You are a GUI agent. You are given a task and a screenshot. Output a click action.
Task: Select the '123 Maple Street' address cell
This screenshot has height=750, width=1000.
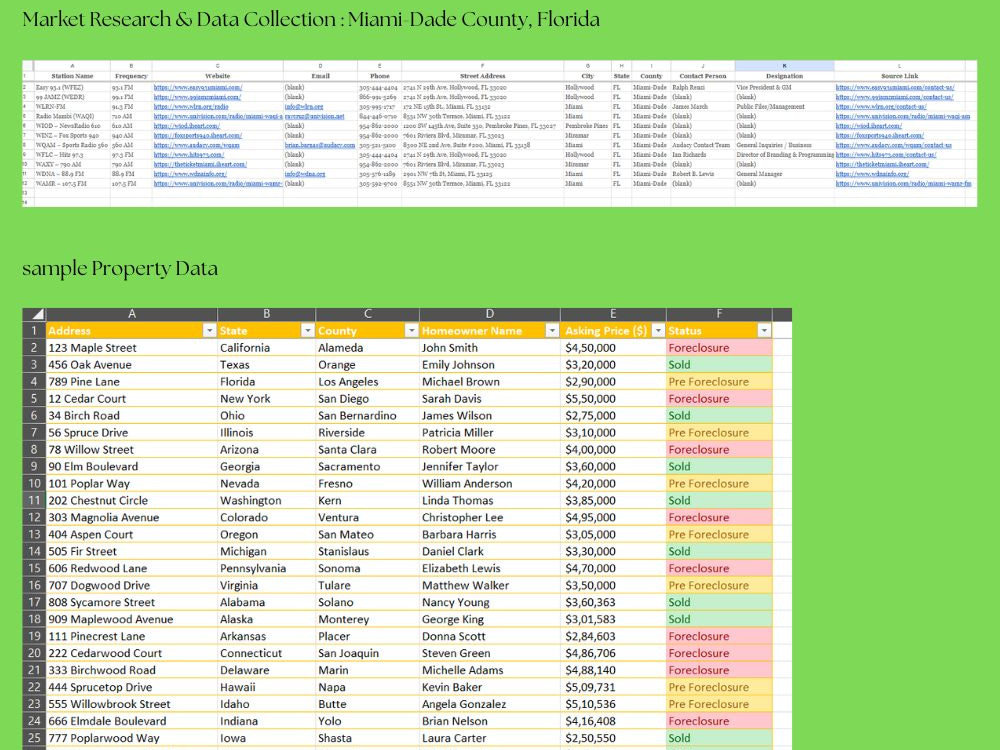132,348
